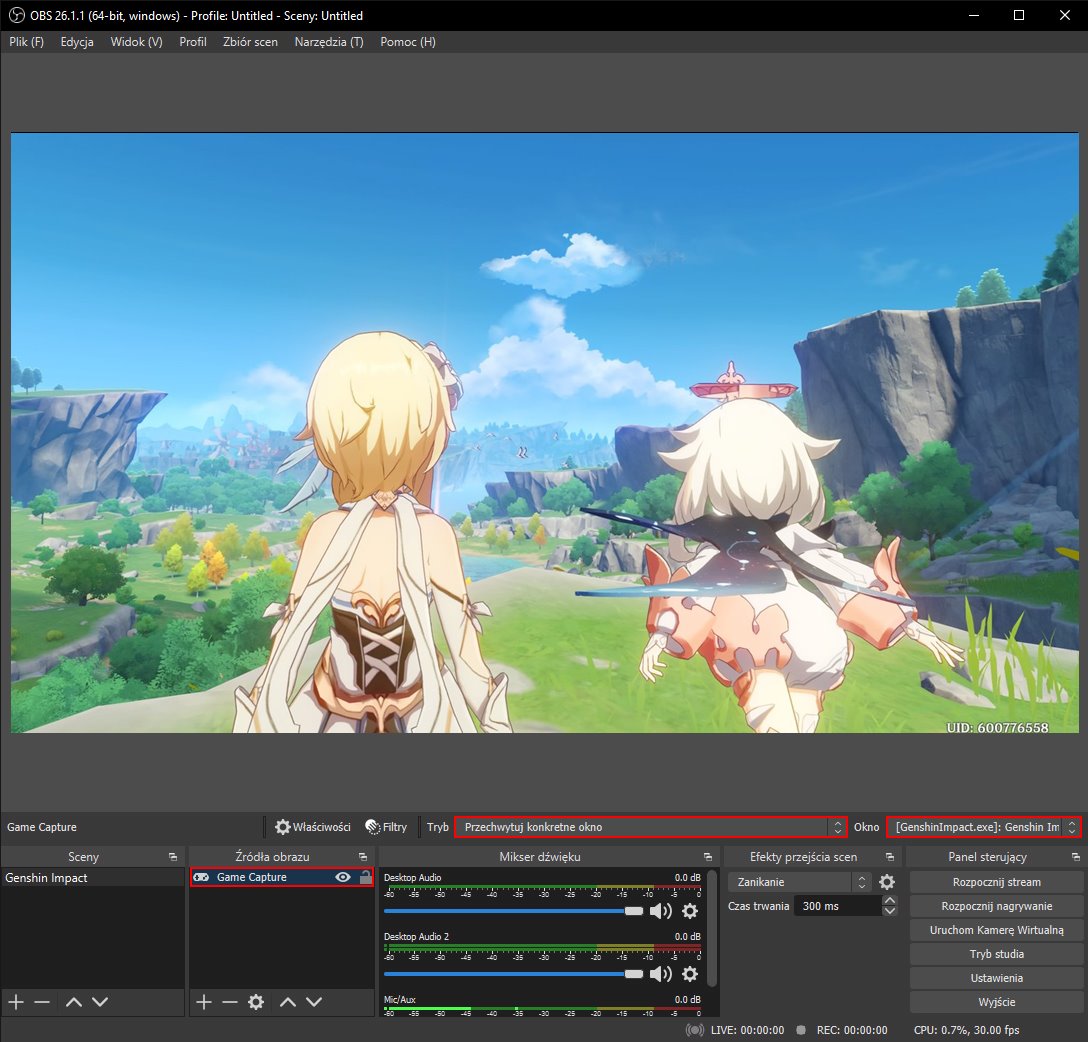Remove the selected source with minus icon
Viewport: 1088px width, 1042px height.
click(230, 1002)
